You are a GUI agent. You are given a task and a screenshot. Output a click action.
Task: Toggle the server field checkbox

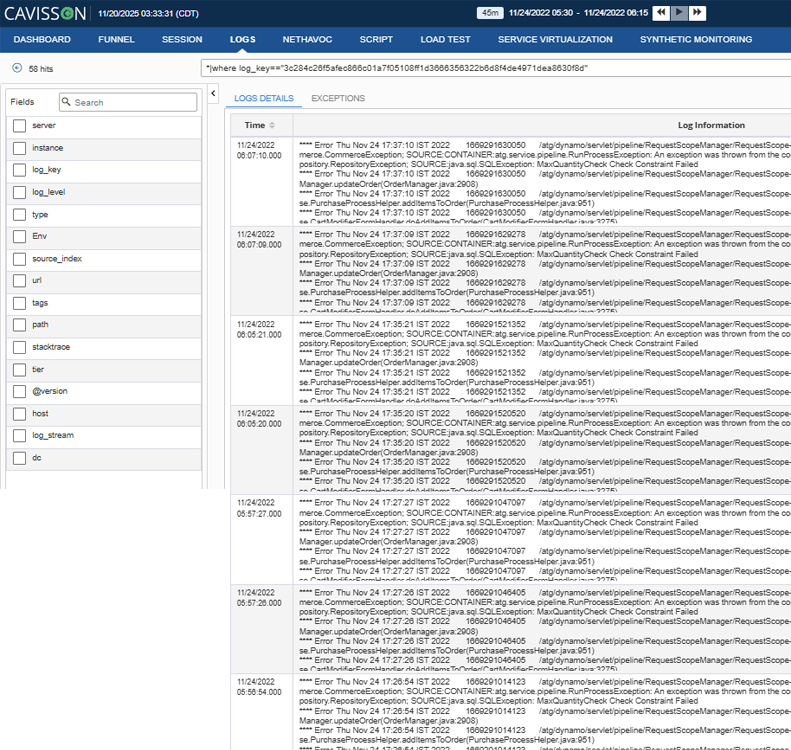coord(19,126)
